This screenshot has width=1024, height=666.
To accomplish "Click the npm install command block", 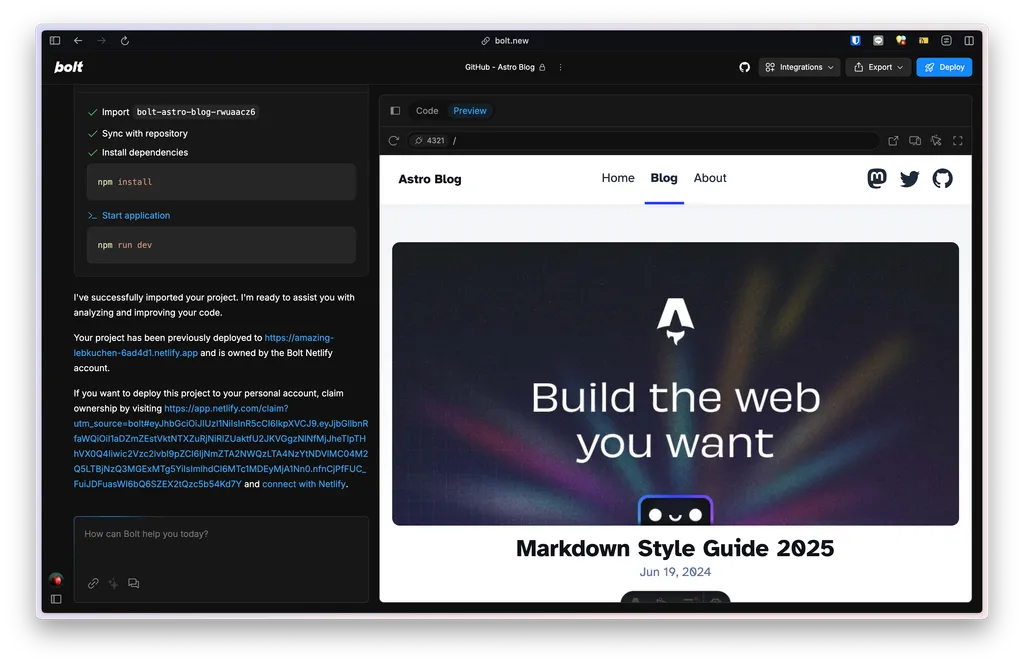I will click(221, 182).
